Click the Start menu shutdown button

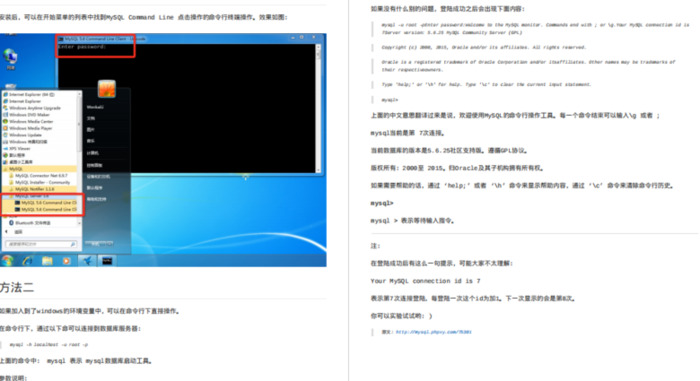coord(99,244)
